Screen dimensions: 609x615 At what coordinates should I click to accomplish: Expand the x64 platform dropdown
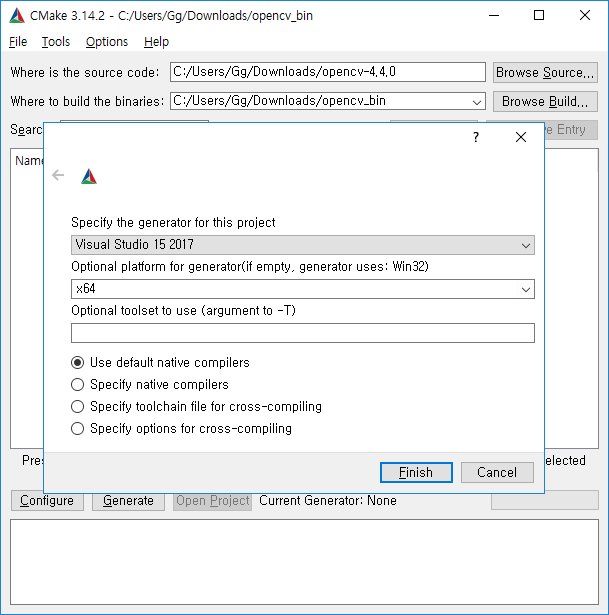click(525, 289)
